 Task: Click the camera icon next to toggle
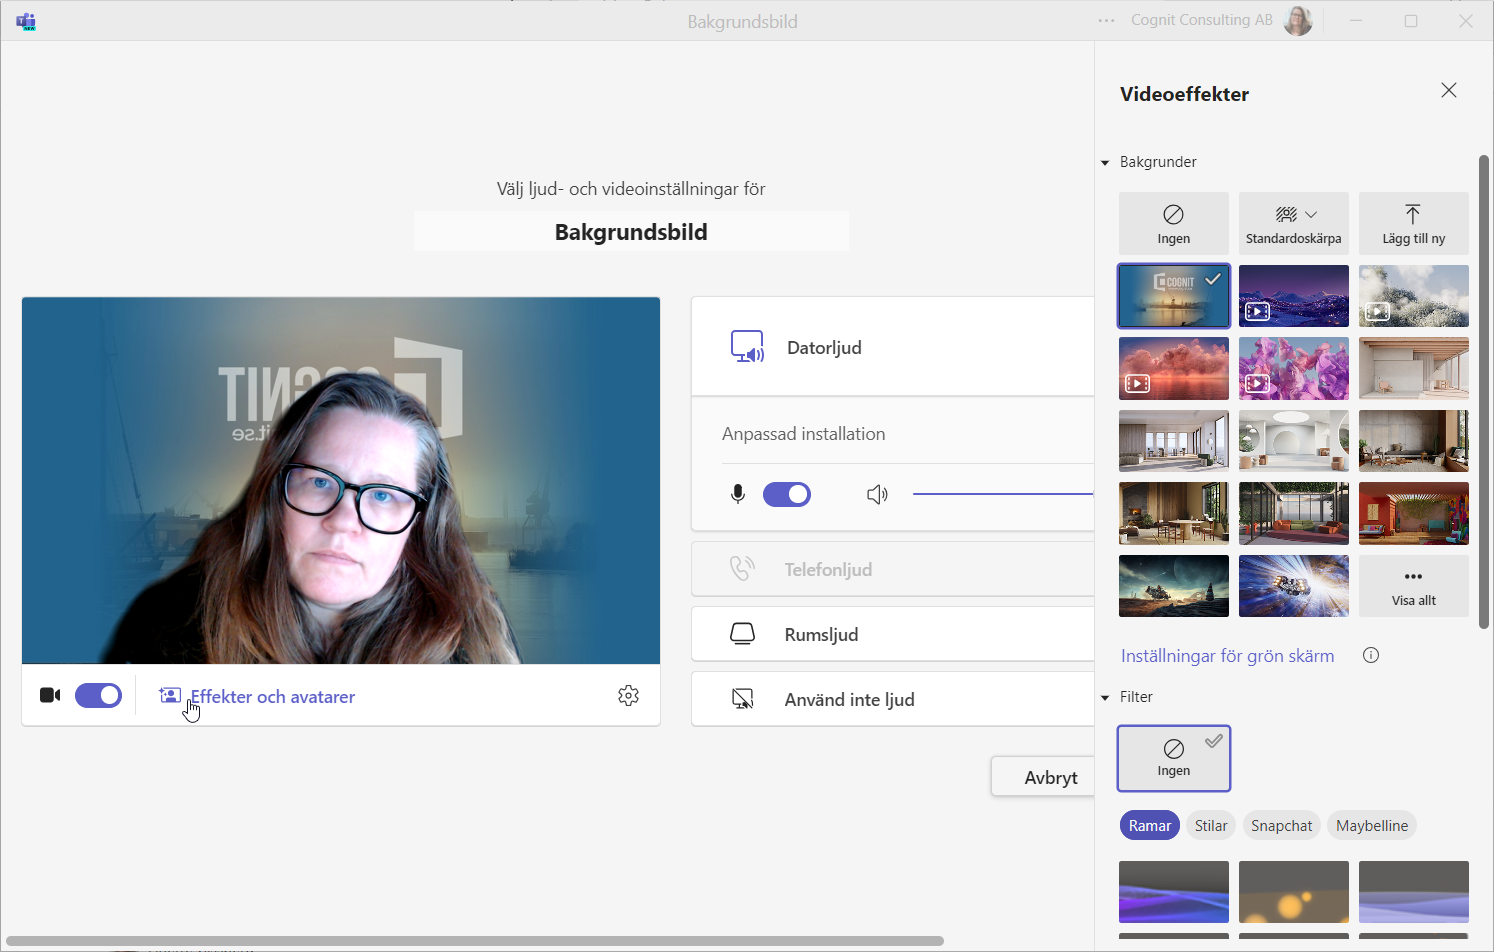(50, 695)
